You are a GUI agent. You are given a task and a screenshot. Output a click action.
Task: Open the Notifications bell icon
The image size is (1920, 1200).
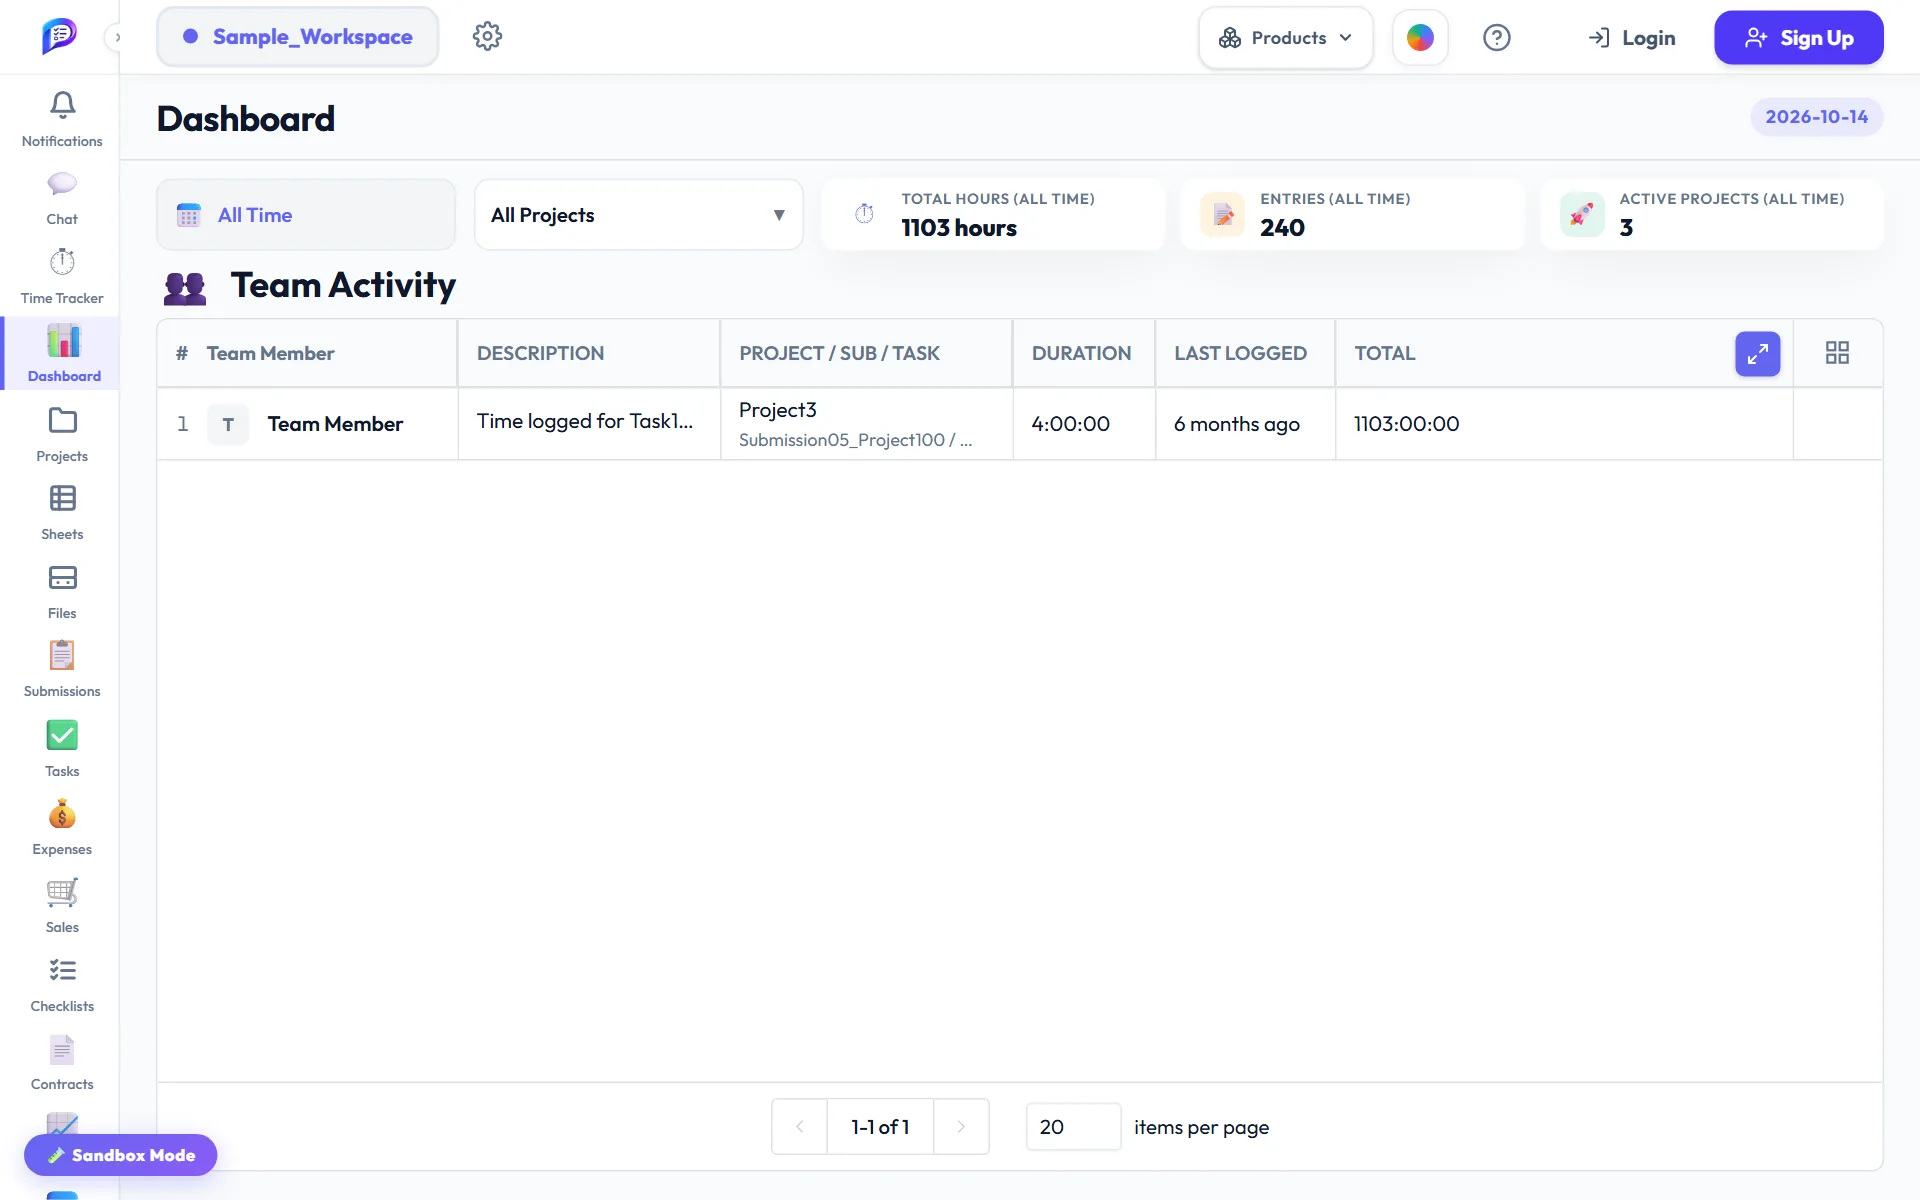[x=62, y=106]
